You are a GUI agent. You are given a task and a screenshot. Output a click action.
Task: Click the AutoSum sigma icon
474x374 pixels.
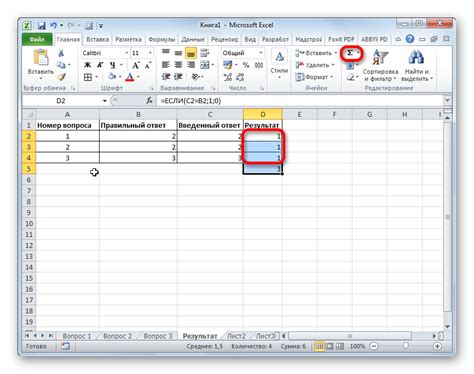350,53
